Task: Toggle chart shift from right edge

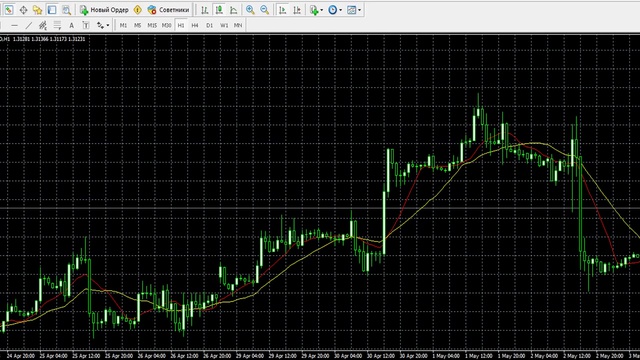Action: coord(297,10)
